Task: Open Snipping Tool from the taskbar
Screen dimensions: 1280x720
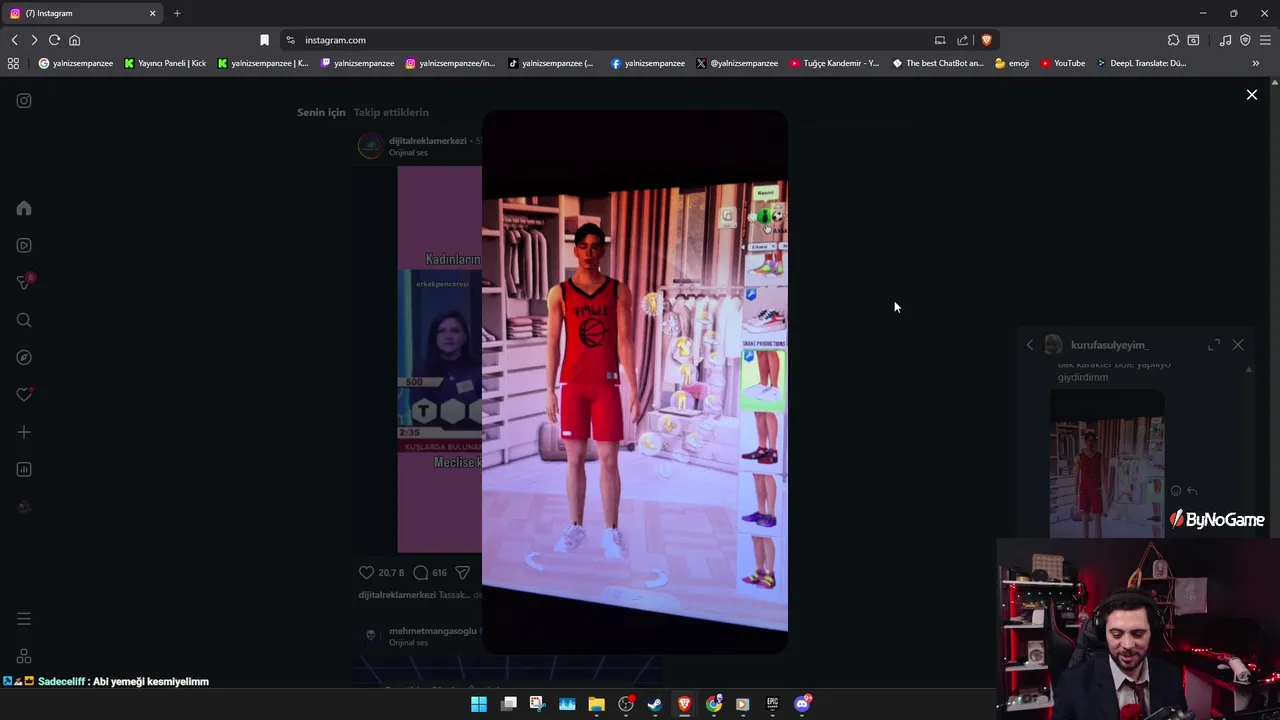Action: click(537, 704)
